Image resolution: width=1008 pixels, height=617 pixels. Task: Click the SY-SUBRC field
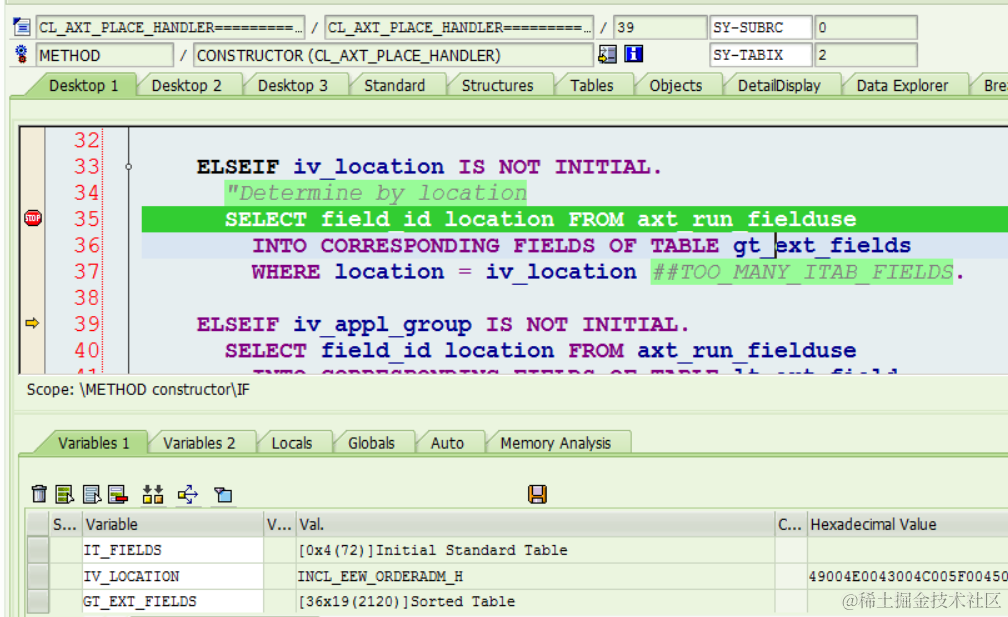(x=760, y=27)
